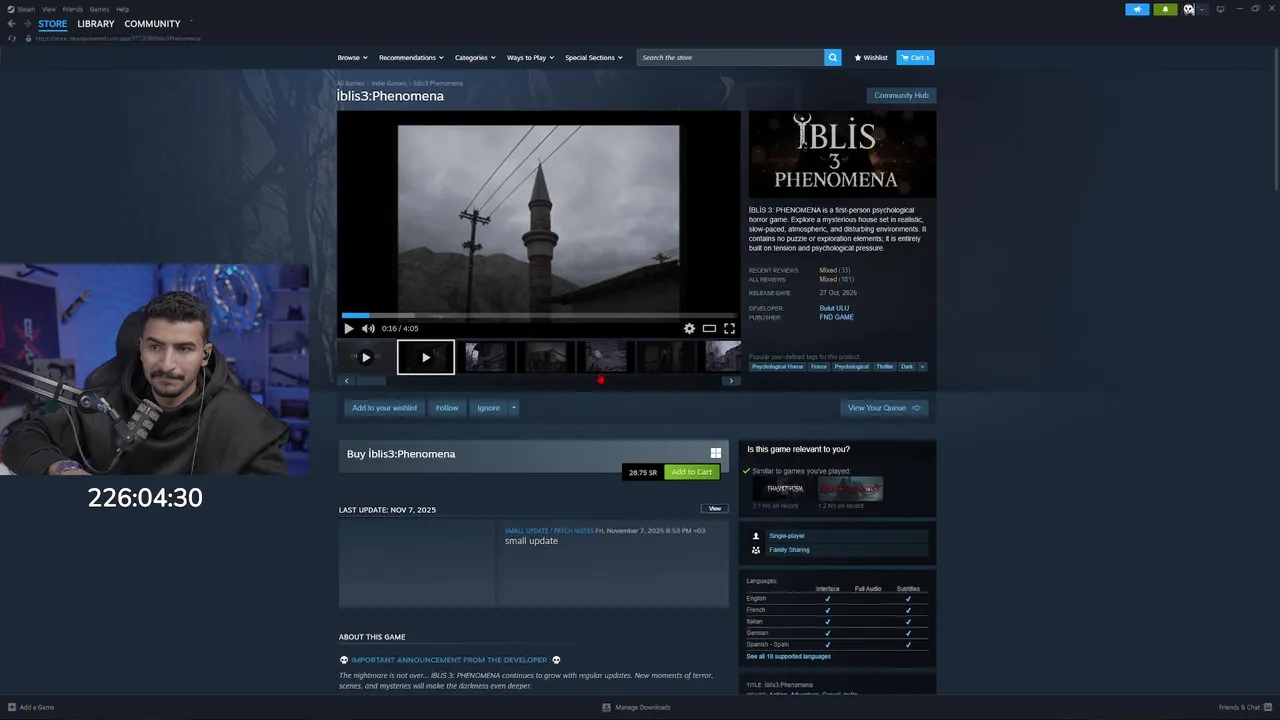The width and height of the screenshot is (1280, 720).
Task: Expand the Special Sections dropdown
Action: [x=594, y=57]
